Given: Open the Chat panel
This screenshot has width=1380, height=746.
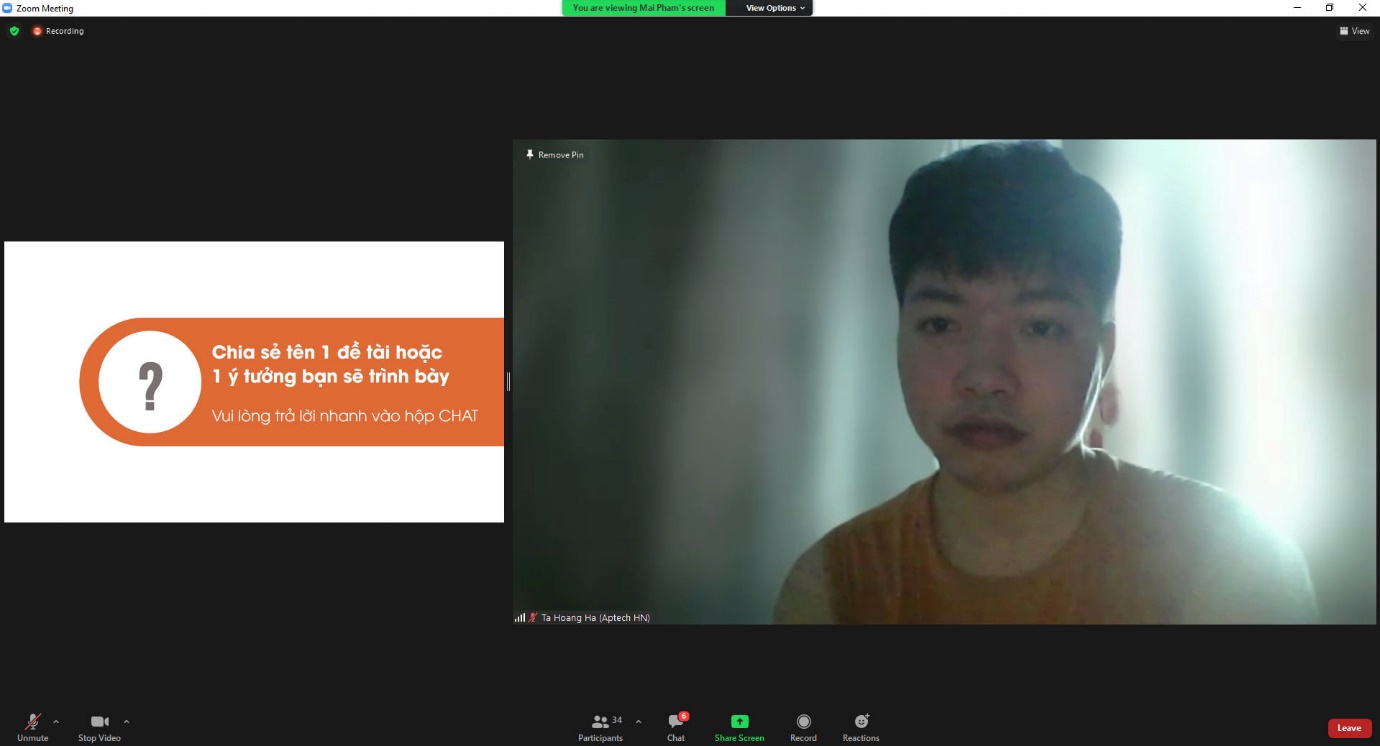Looking at the screenshot, I should click(x=676, y=726).
